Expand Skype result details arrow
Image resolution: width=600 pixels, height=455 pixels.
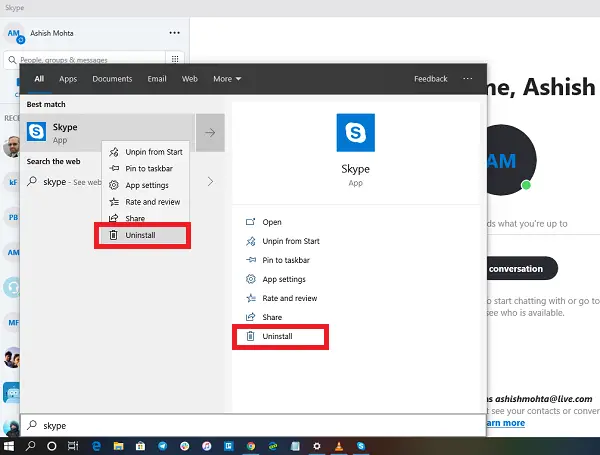click(210, 133)
